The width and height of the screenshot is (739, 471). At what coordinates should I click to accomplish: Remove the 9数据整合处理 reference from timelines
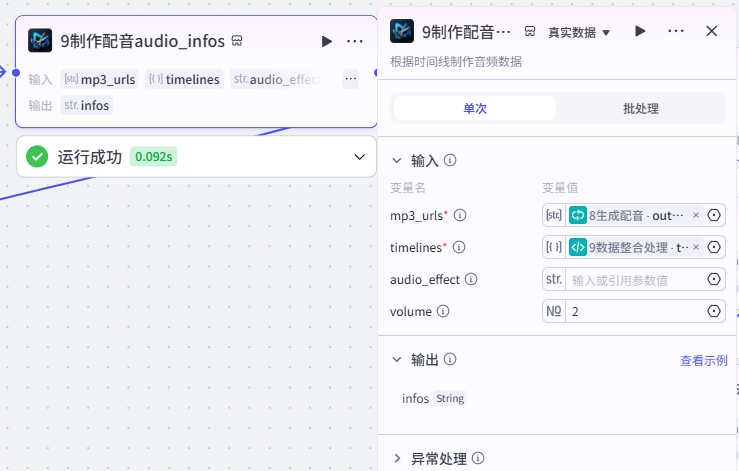pyautogui.click(x=696, y=248)
